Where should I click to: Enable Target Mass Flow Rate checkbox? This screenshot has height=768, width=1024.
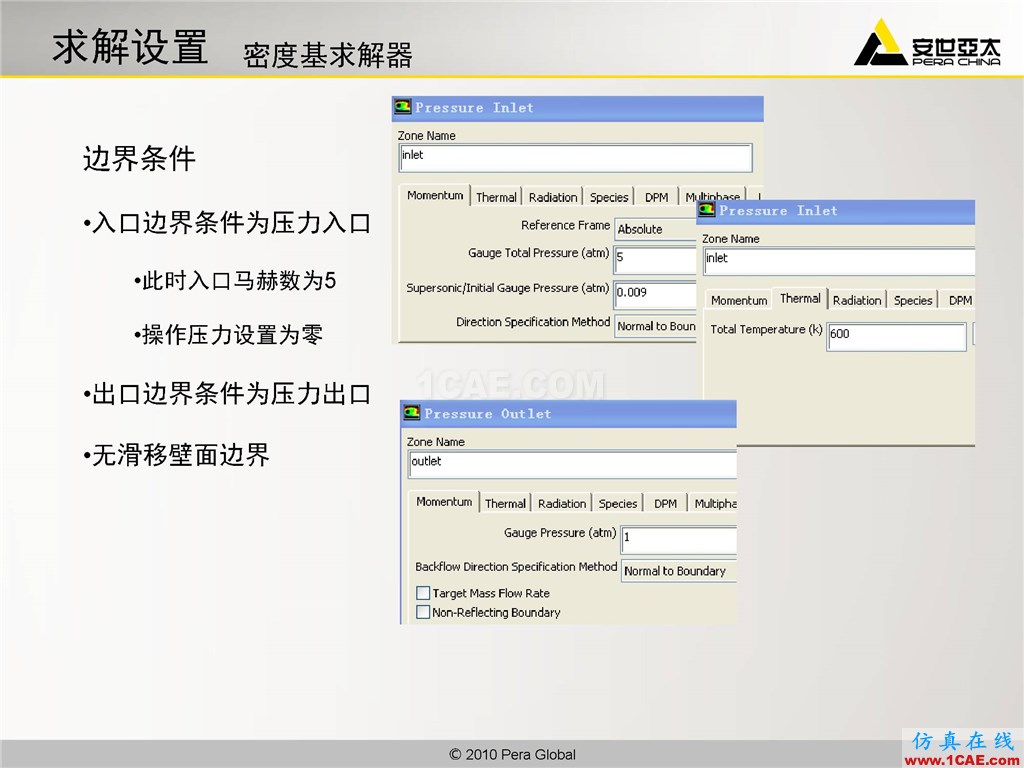pyautogui.click(x=423, y=593)
